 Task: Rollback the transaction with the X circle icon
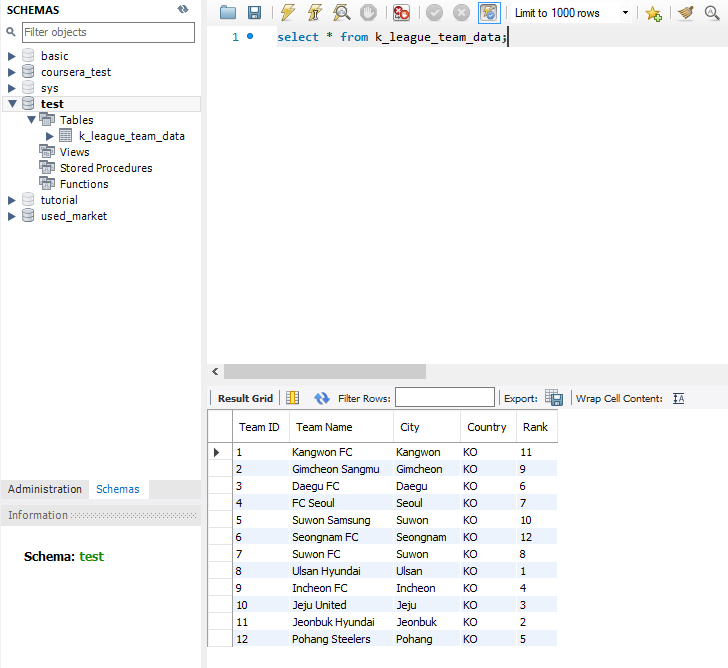coord(461,13)
